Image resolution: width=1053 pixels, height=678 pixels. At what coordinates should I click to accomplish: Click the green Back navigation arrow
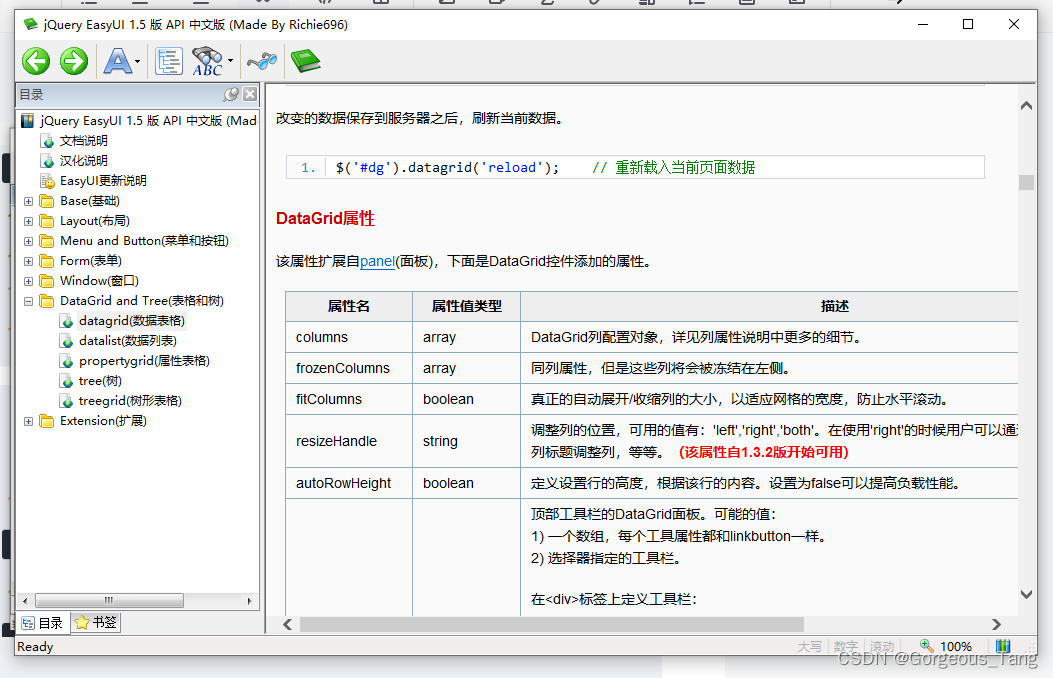click(35, 61)
